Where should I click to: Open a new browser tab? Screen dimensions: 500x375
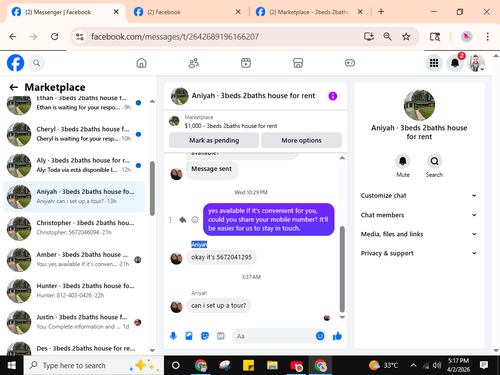pyautogui.click(x=381, y=12)
